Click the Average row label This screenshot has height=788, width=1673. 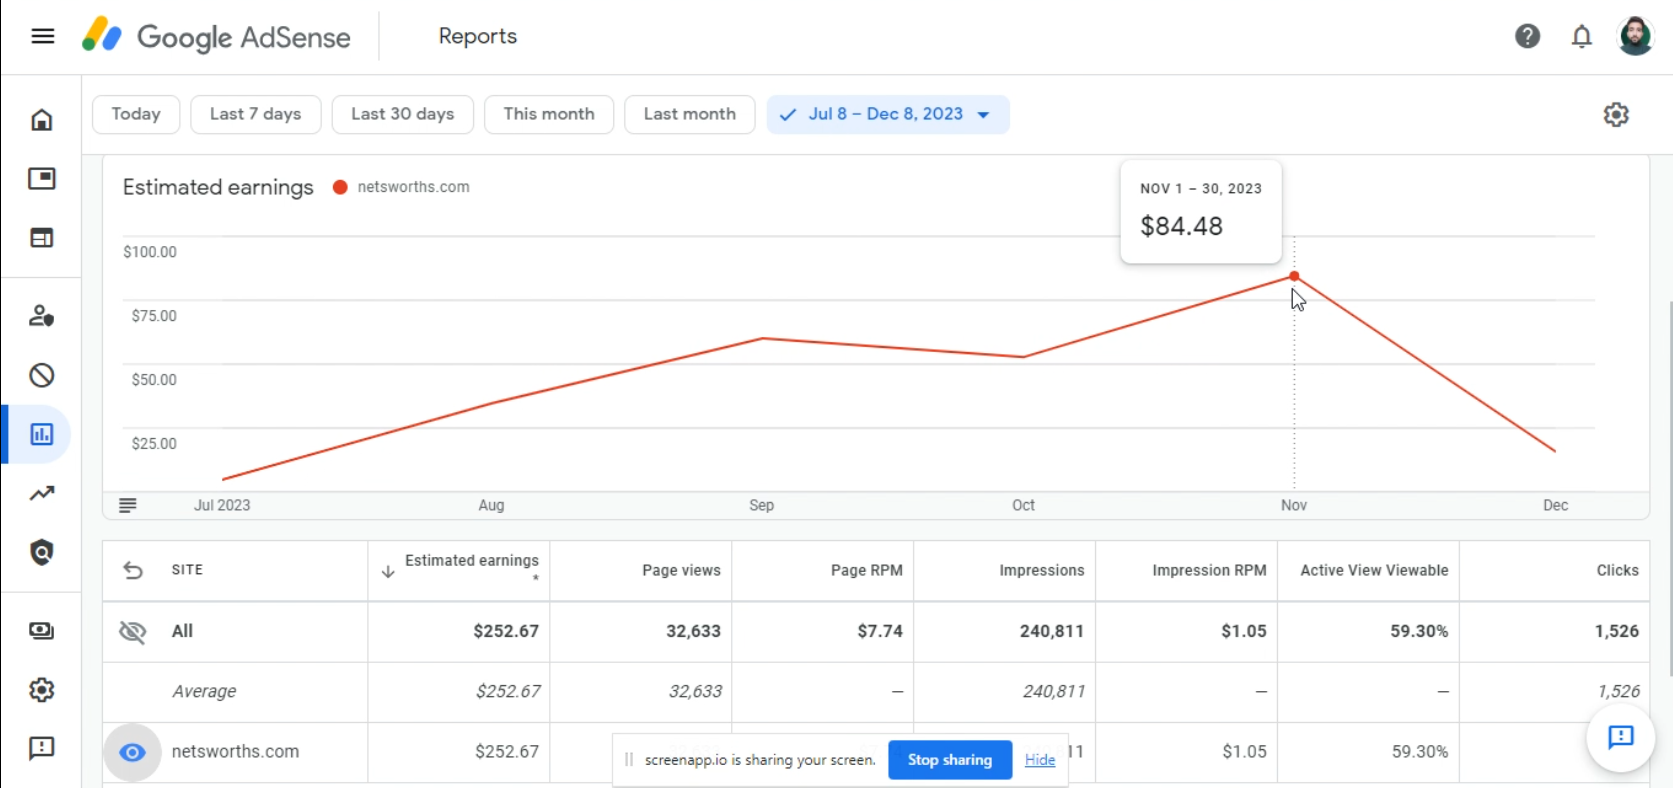point(204,691)
